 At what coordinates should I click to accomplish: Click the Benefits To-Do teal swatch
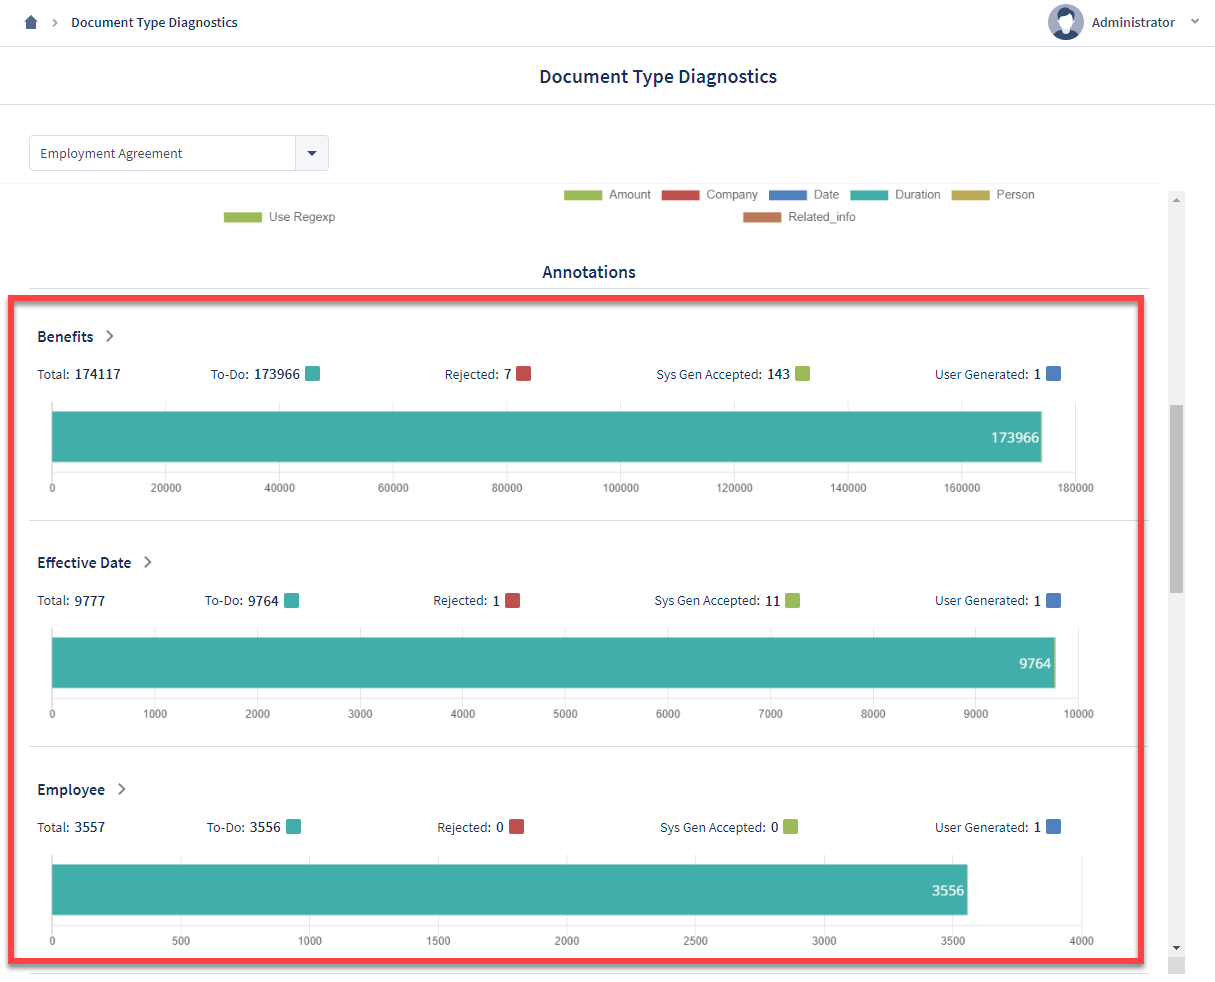(312, 374)
